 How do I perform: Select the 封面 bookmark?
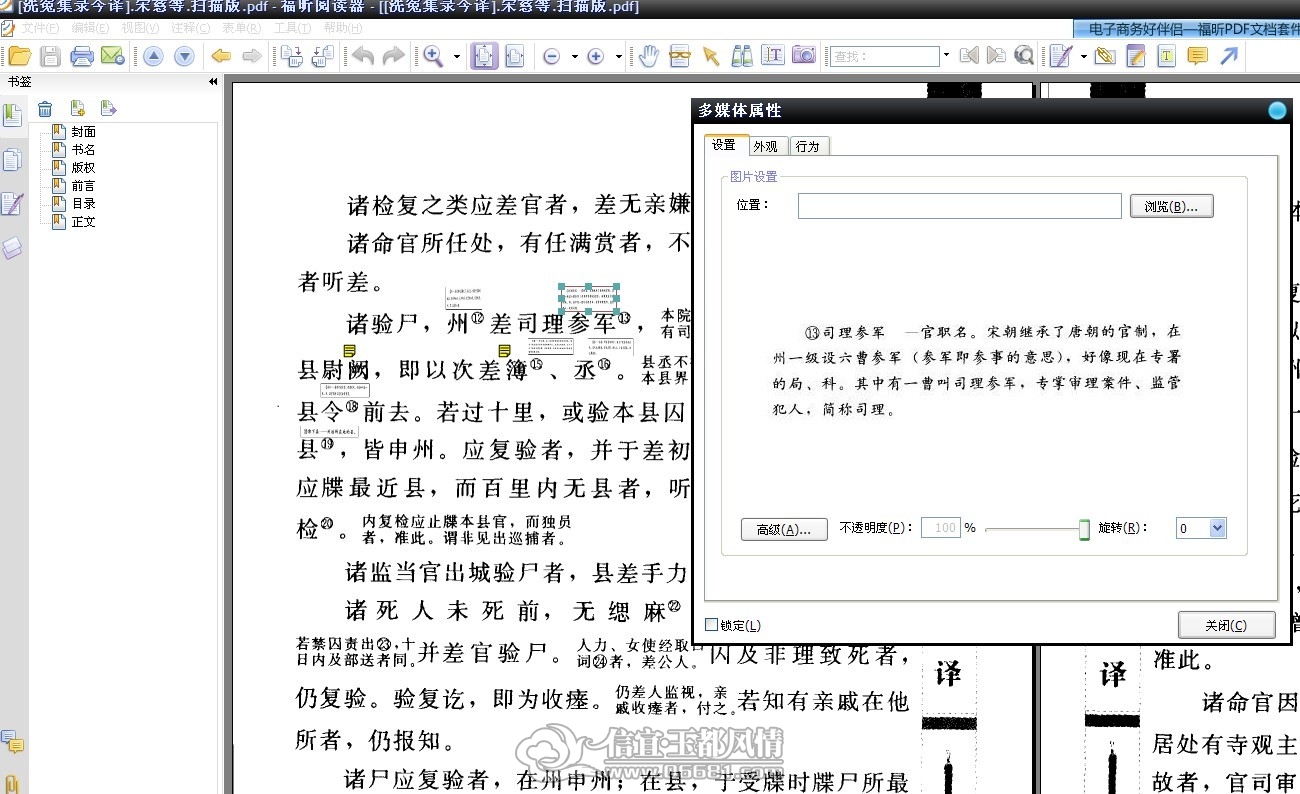tap(84, 131)
